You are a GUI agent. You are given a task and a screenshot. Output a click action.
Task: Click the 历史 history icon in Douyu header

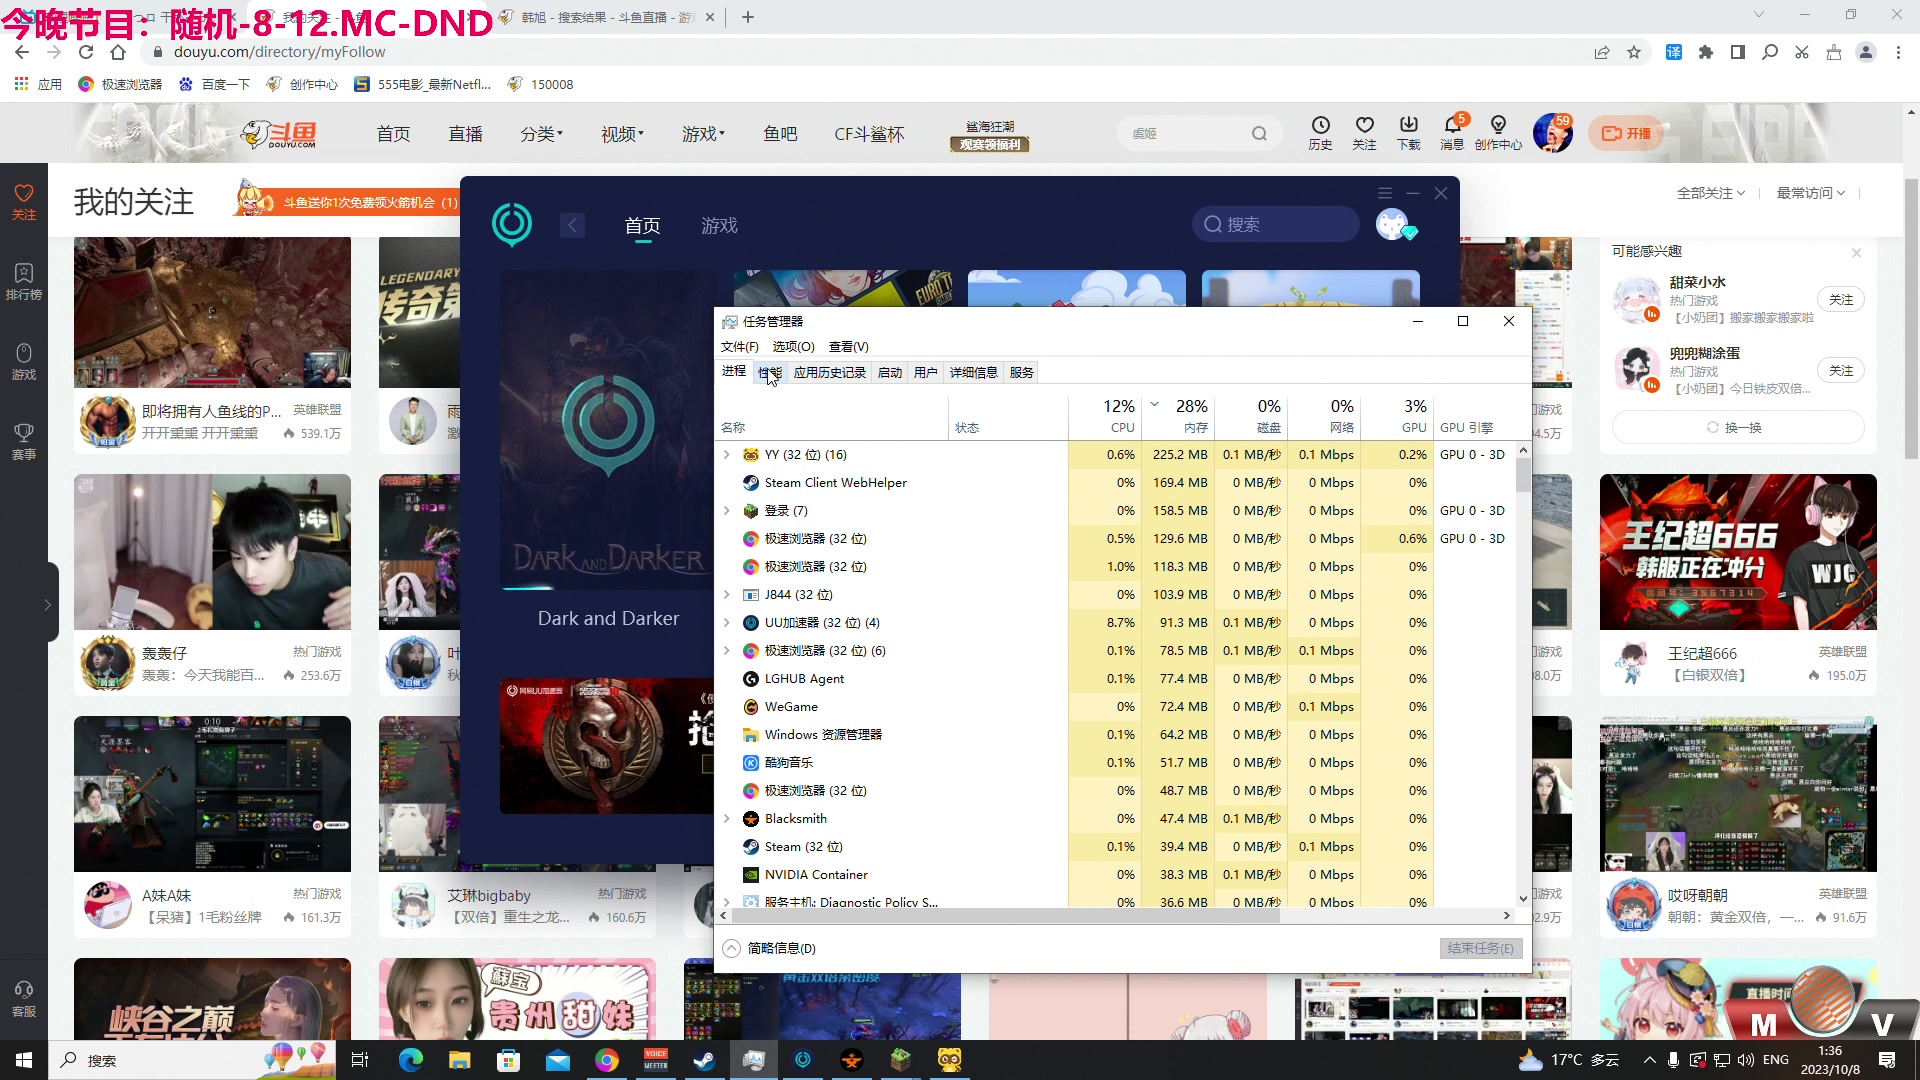1320,132
